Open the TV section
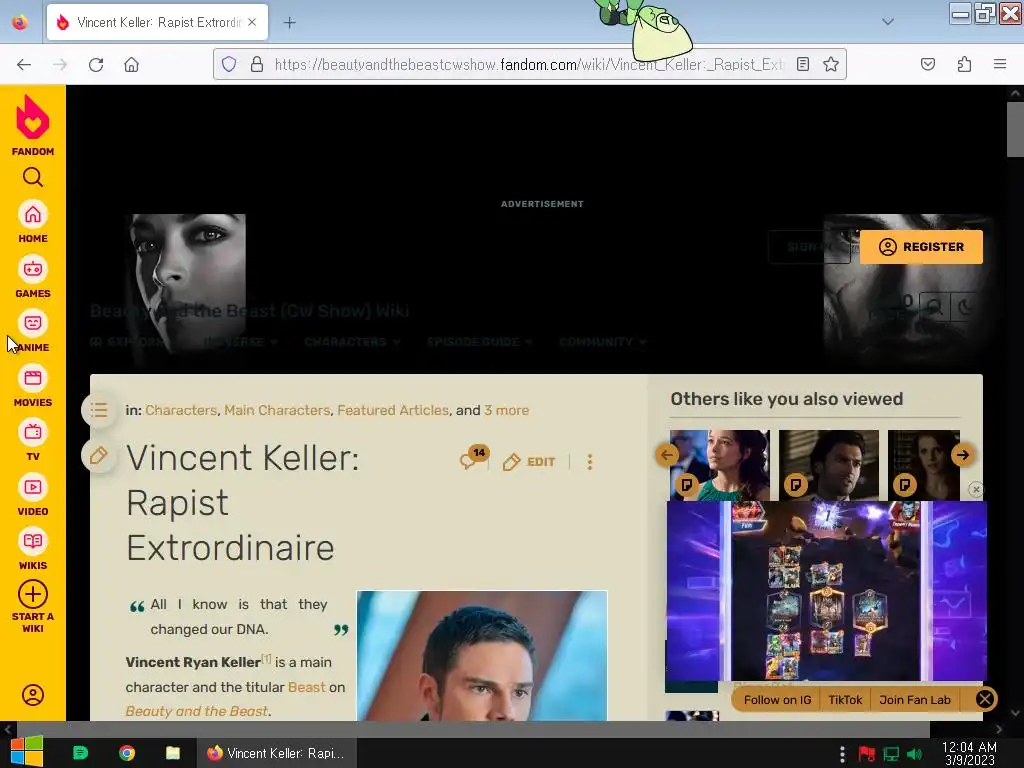 tap(33, 441)
